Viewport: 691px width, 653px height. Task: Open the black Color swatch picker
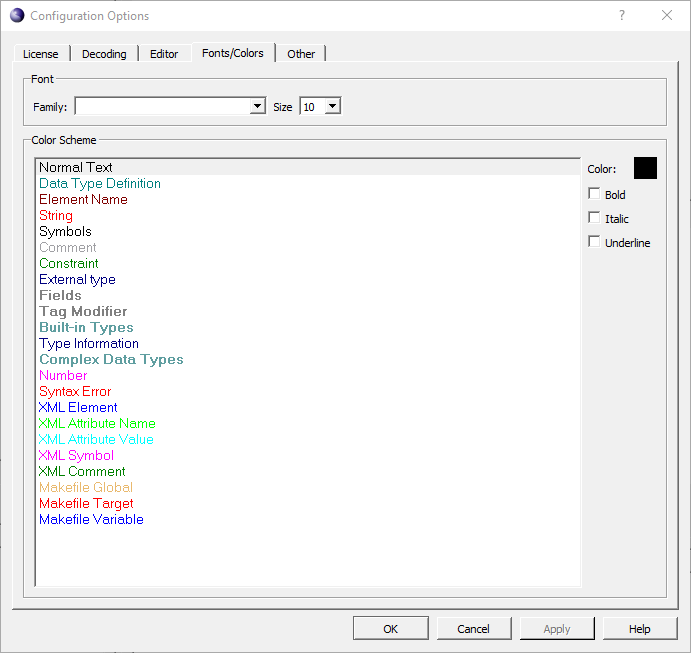(x=645, y=168)
